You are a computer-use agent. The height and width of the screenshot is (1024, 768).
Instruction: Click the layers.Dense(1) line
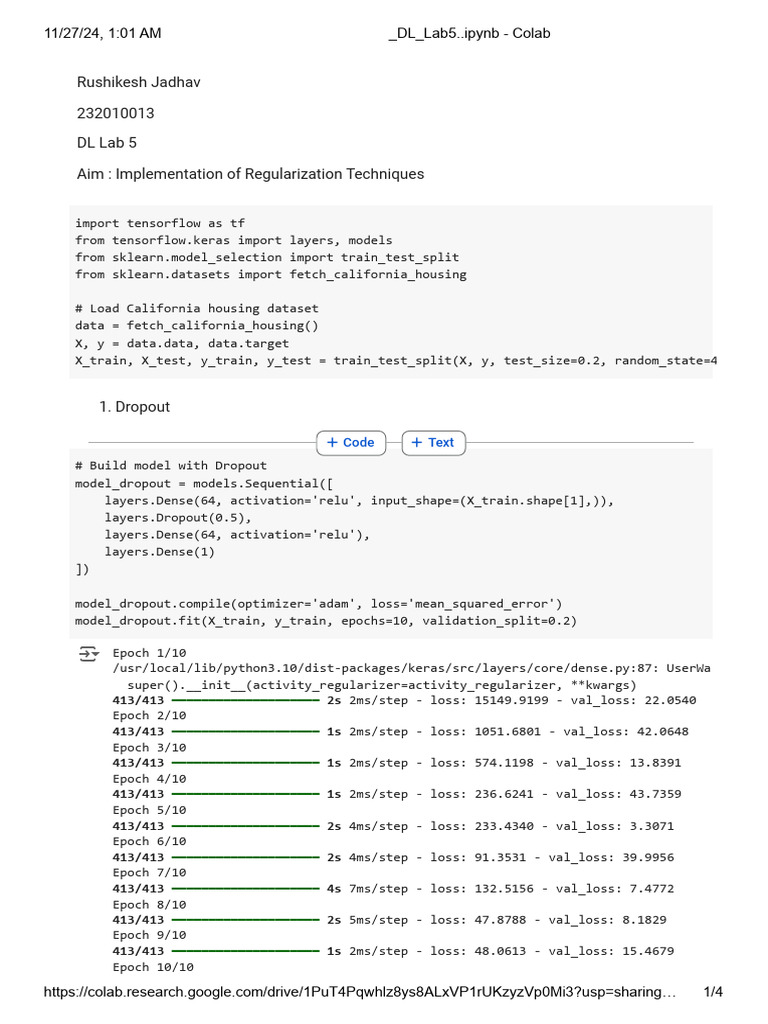pos(159,552)
